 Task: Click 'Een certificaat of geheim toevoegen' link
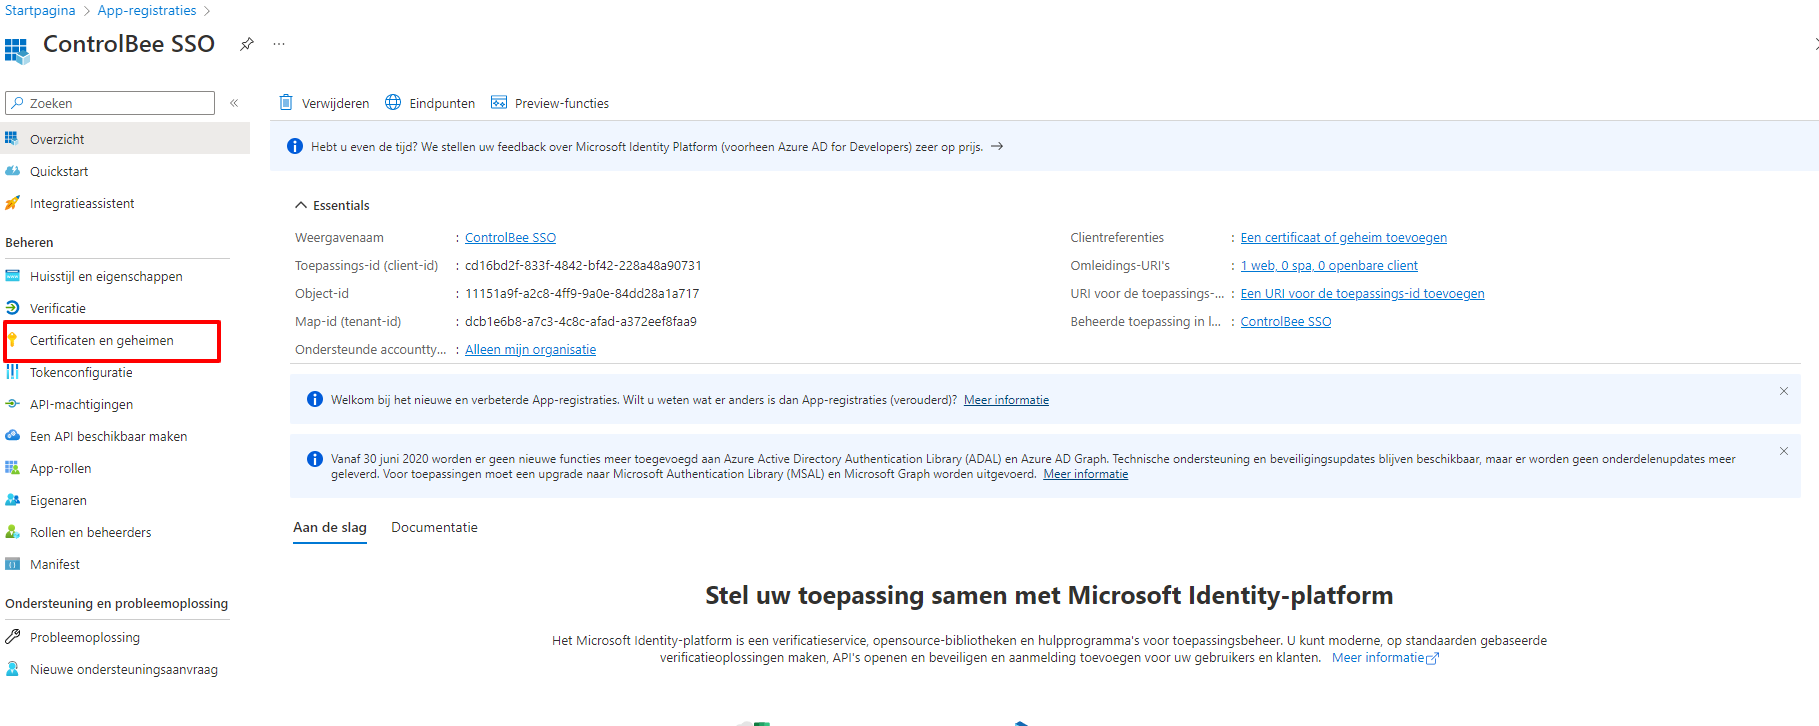coord(1343,238)
